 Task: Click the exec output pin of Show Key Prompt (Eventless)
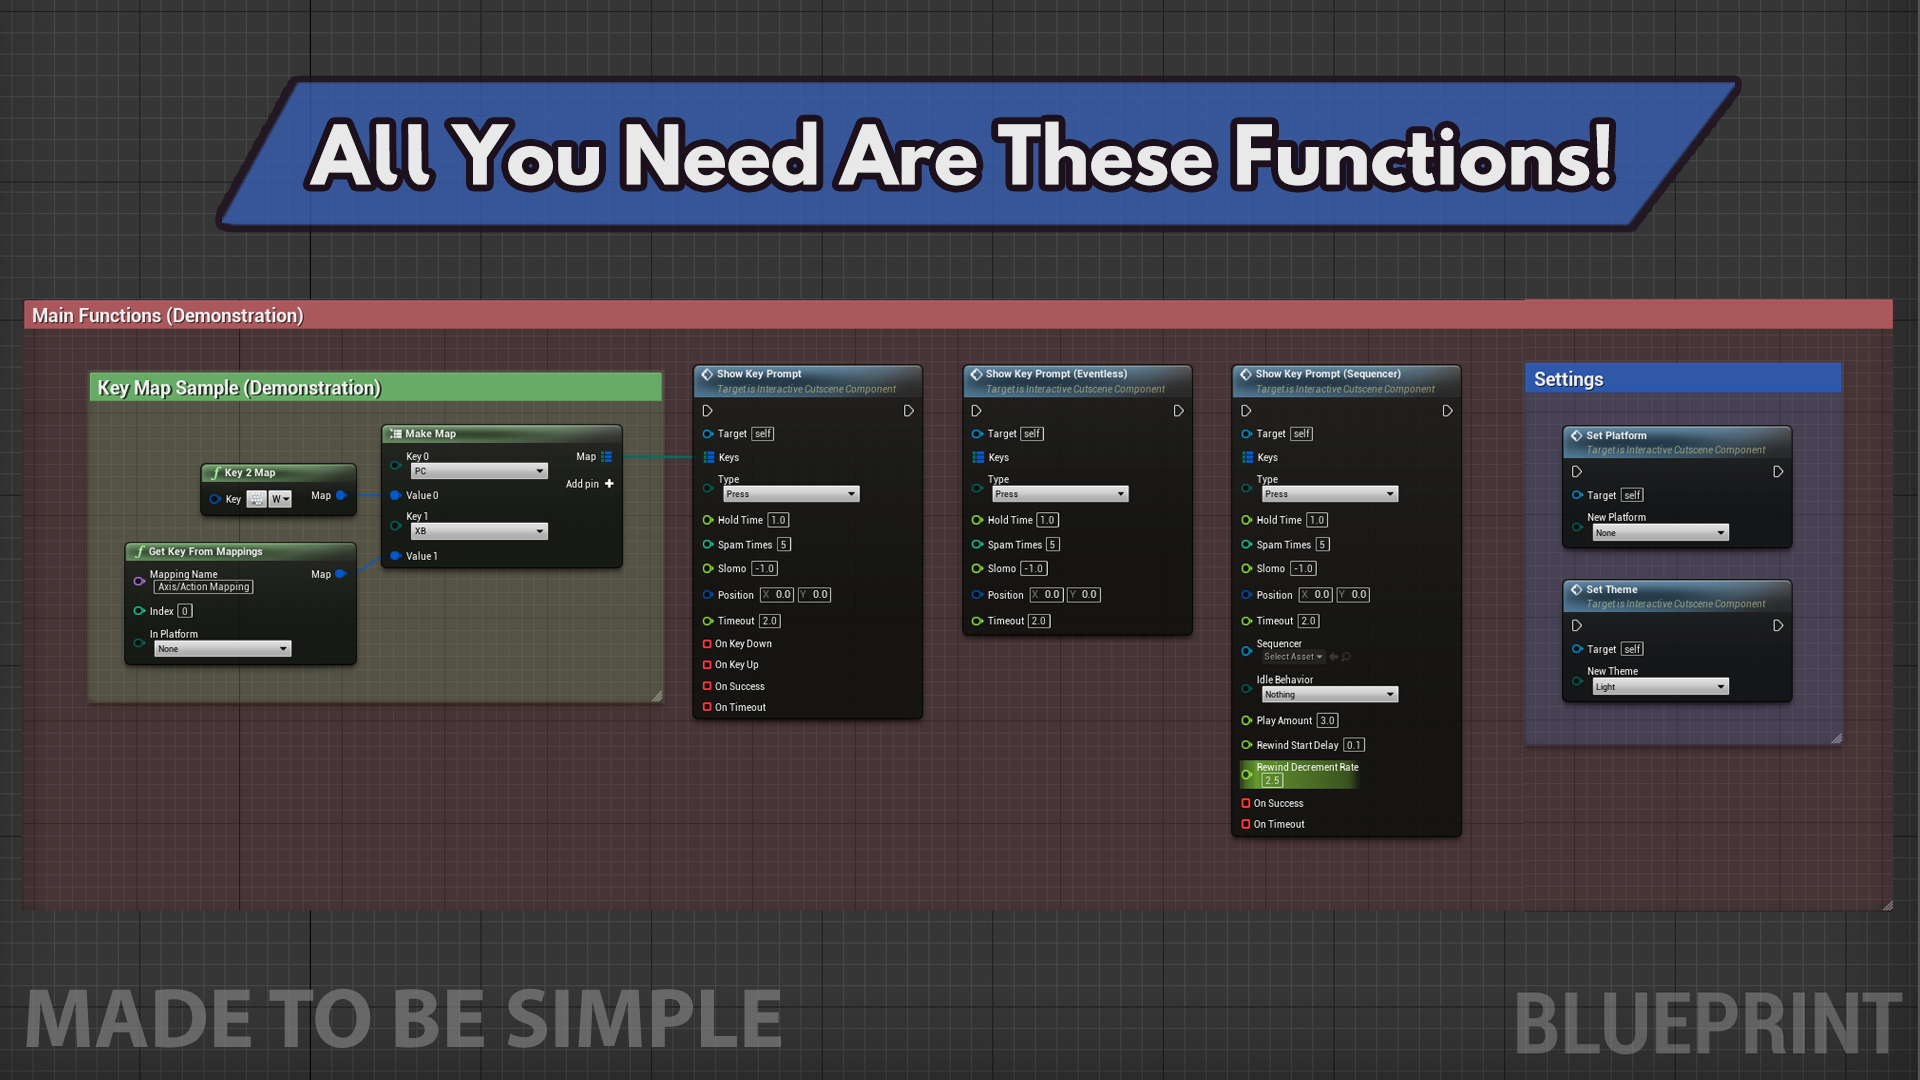point(1178,411)
